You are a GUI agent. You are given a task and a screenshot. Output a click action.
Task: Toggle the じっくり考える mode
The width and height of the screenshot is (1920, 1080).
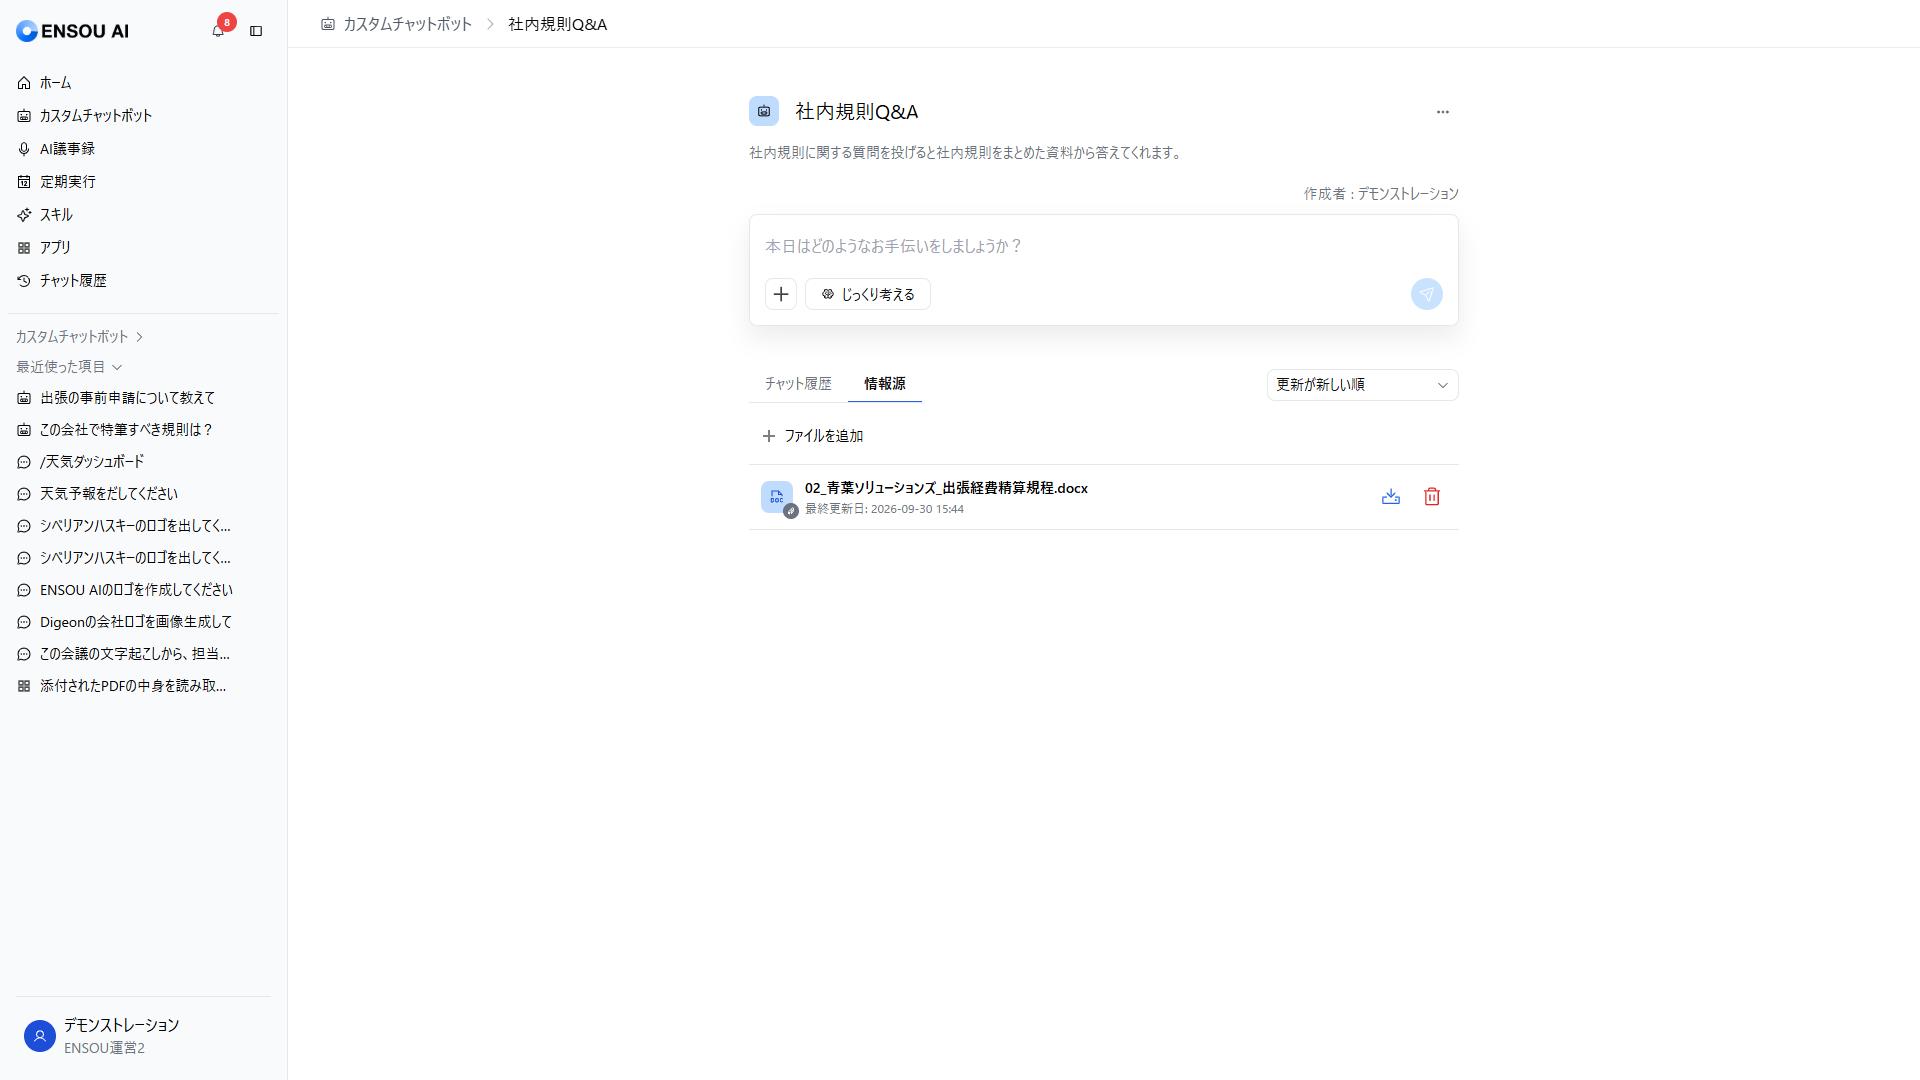coord(868,294)
